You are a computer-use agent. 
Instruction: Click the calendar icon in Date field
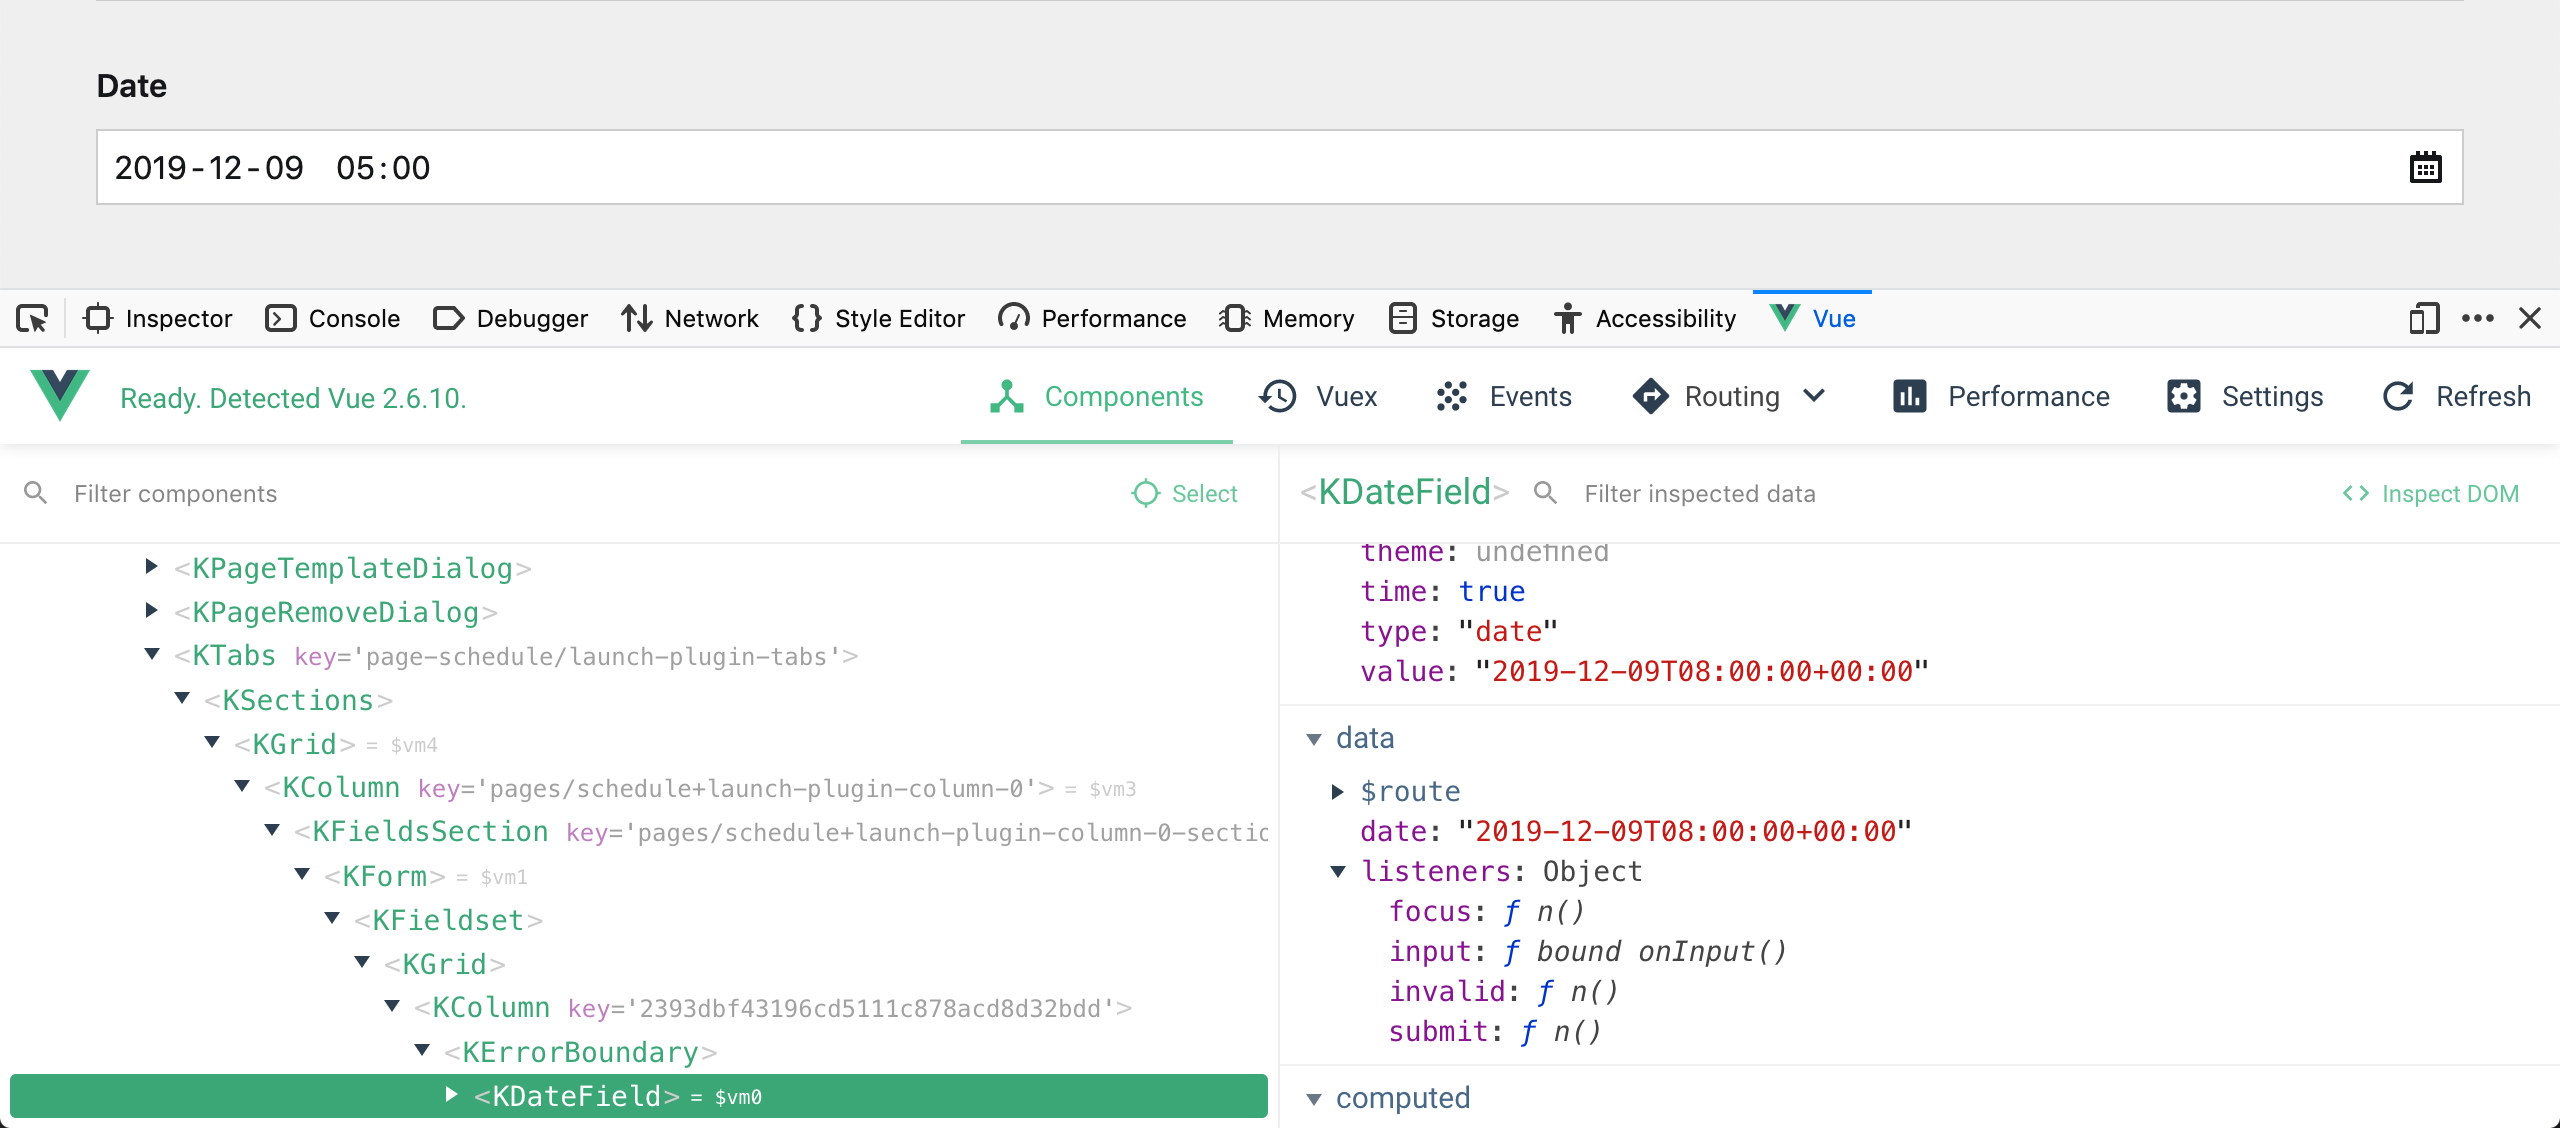tap(2425, 168)
